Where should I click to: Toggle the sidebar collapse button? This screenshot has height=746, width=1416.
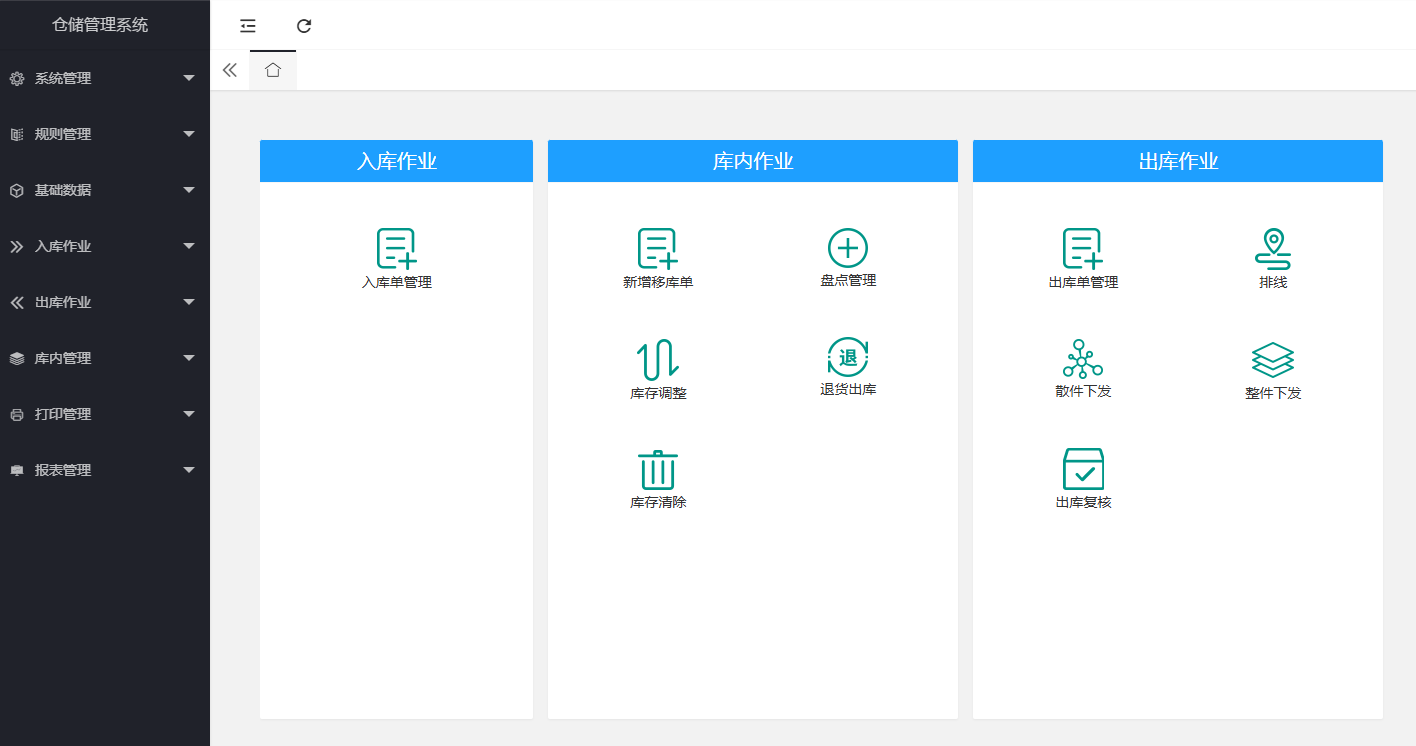coord(248,26)
